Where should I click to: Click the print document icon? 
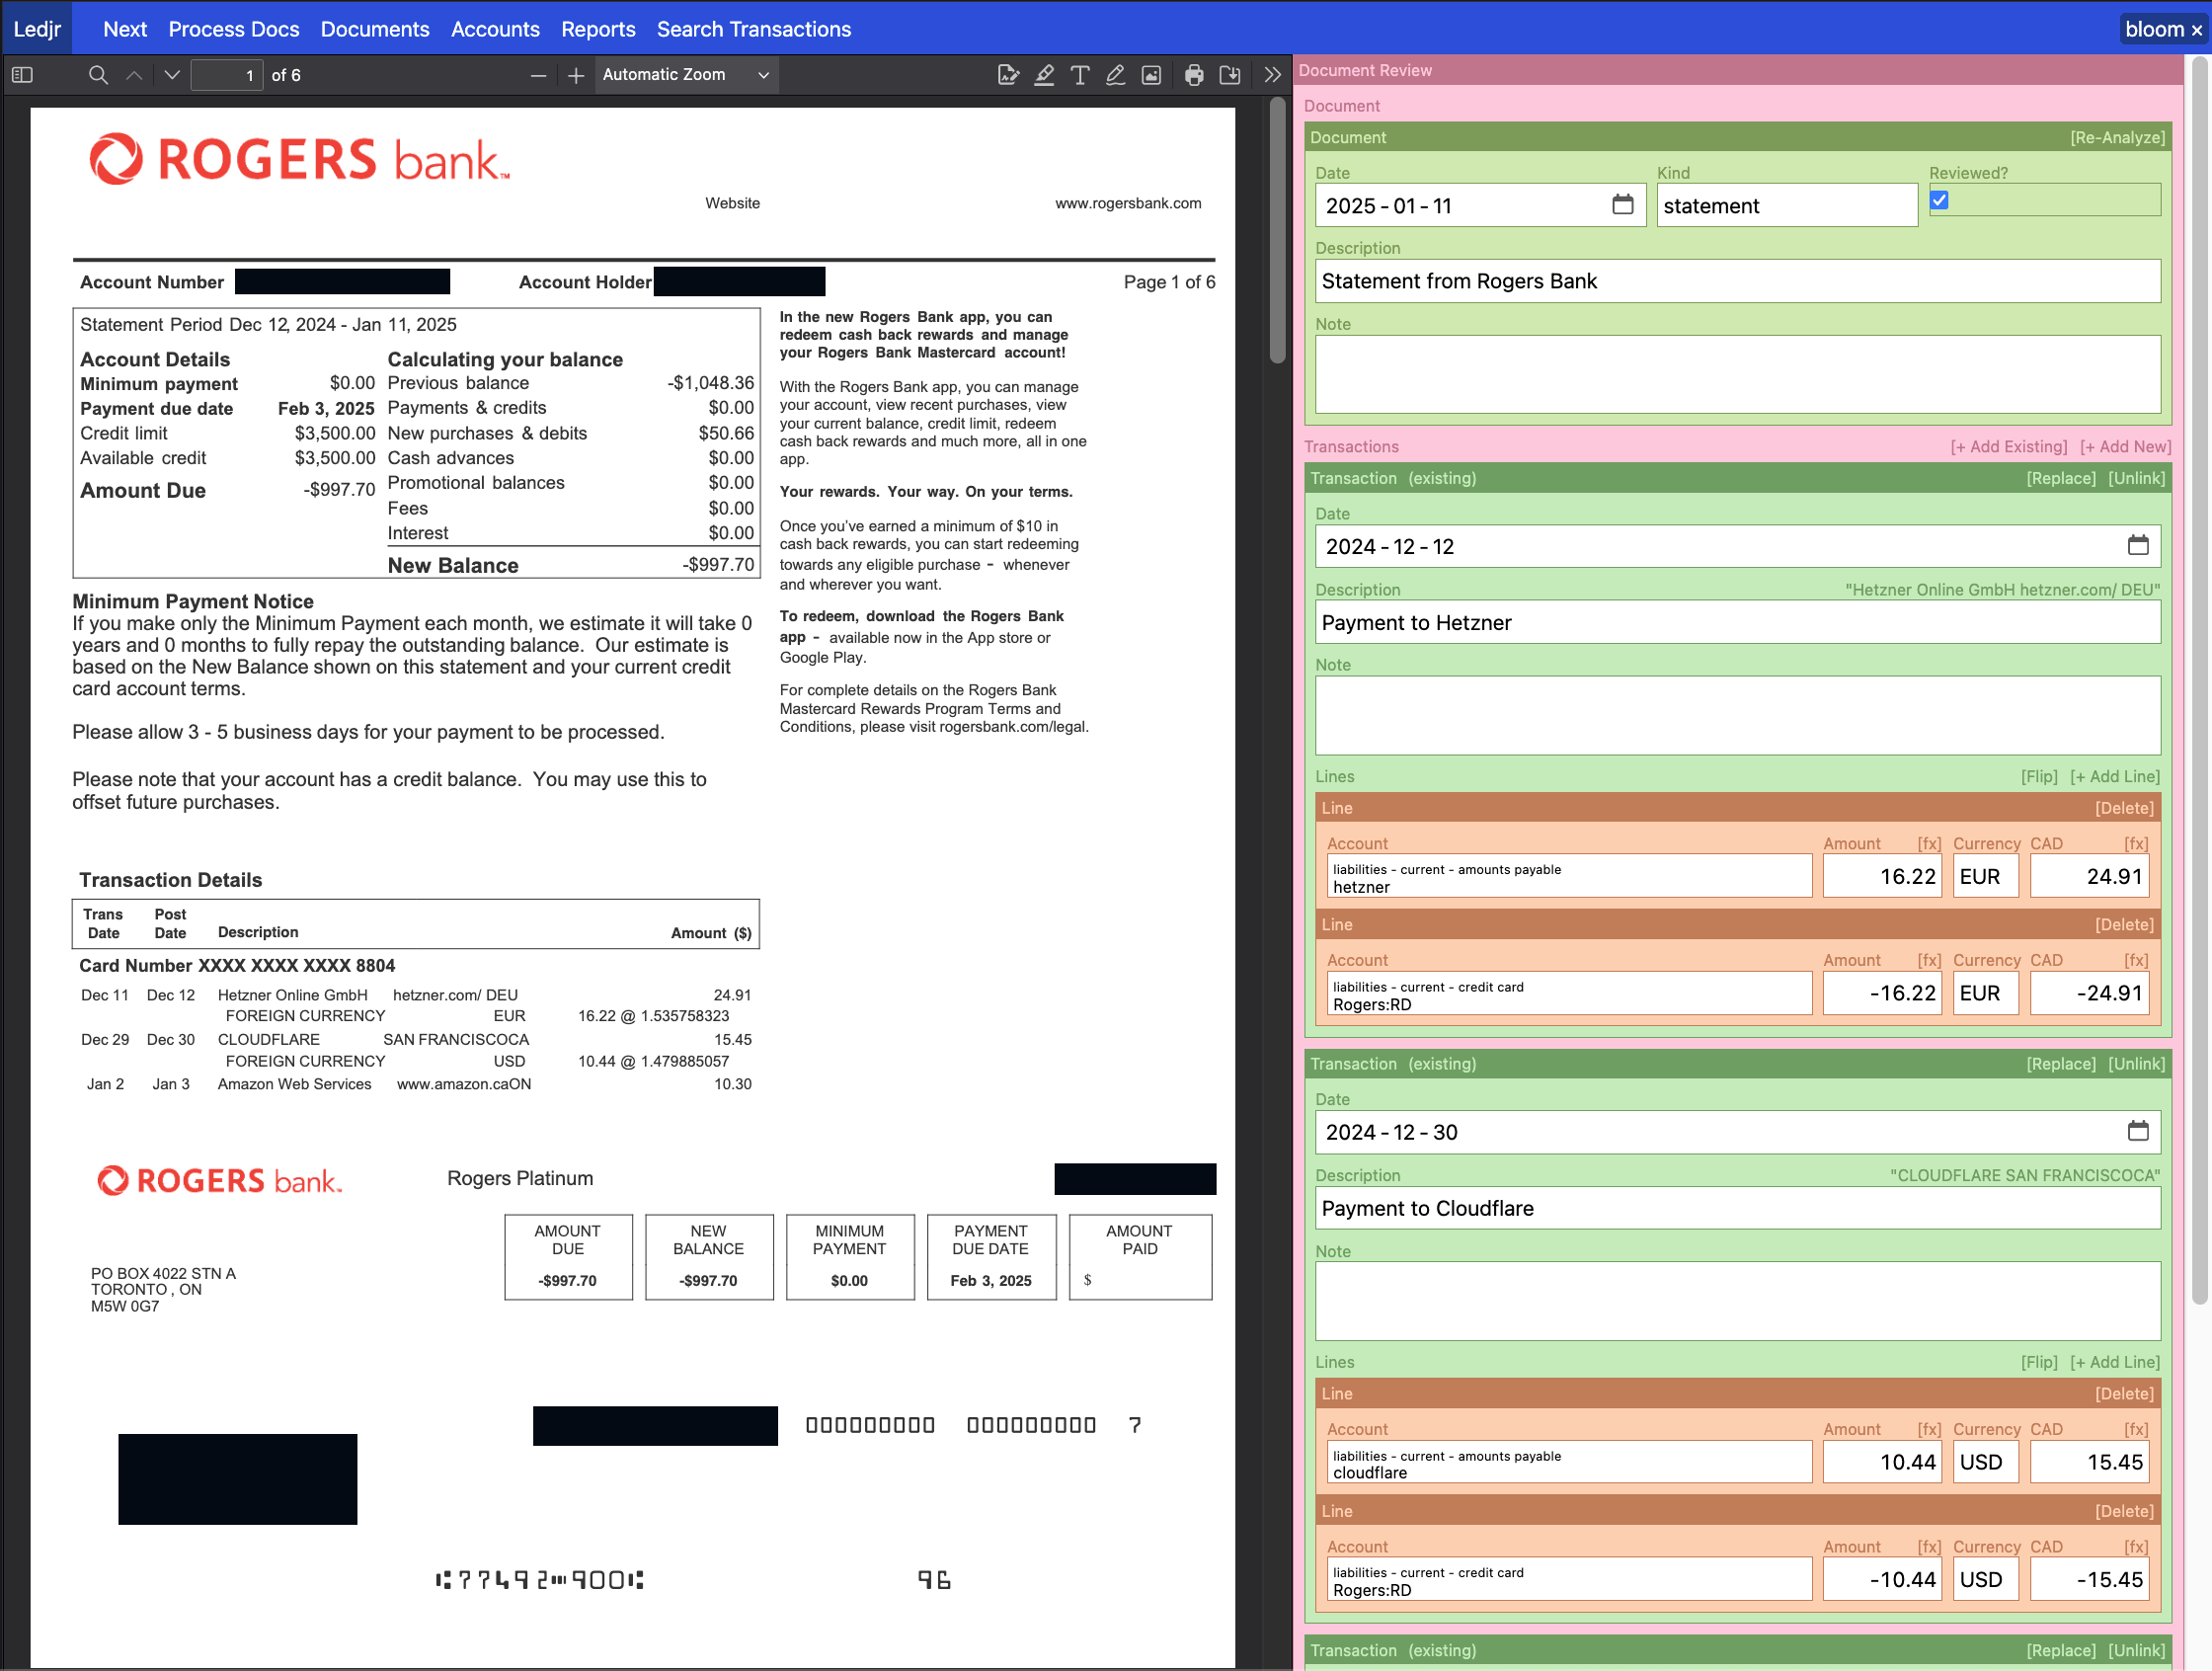tap(1194, 75)
